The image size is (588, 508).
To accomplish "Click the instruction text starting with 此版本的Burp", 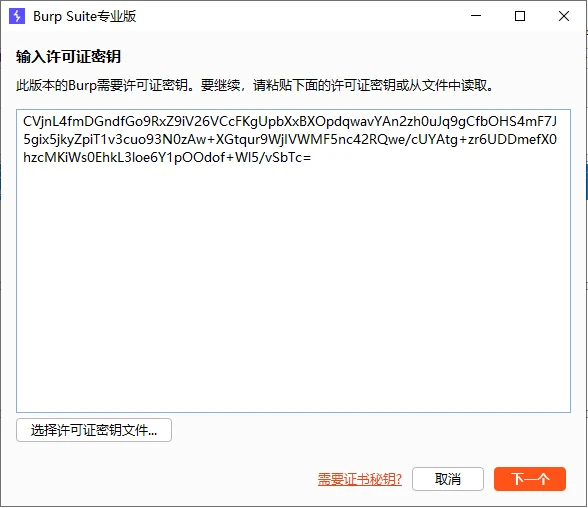I will click(x=255, y=85).
